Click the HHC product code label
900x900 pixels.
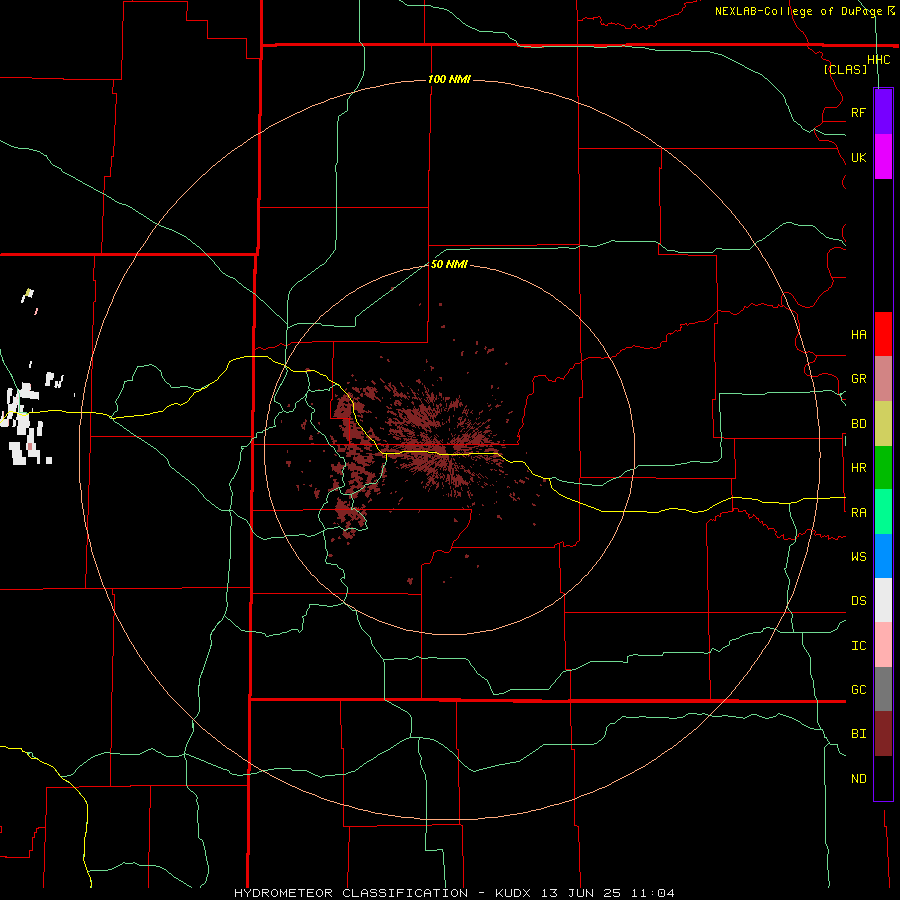click(878, 60)
